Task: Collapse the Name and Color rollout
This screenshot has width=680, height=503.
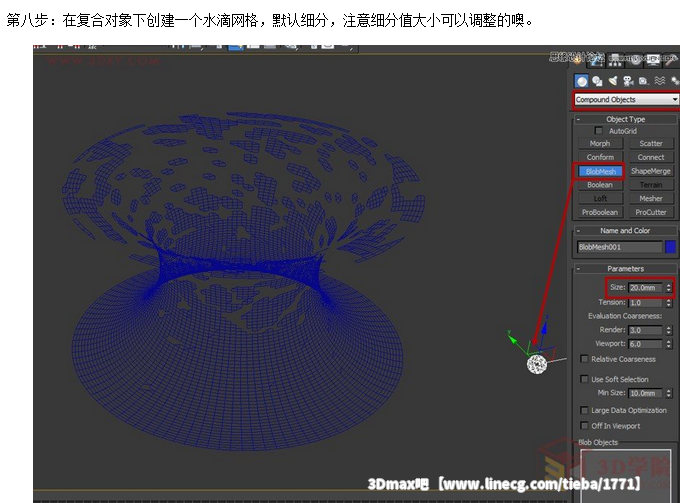Action: (x=625, y=230)
